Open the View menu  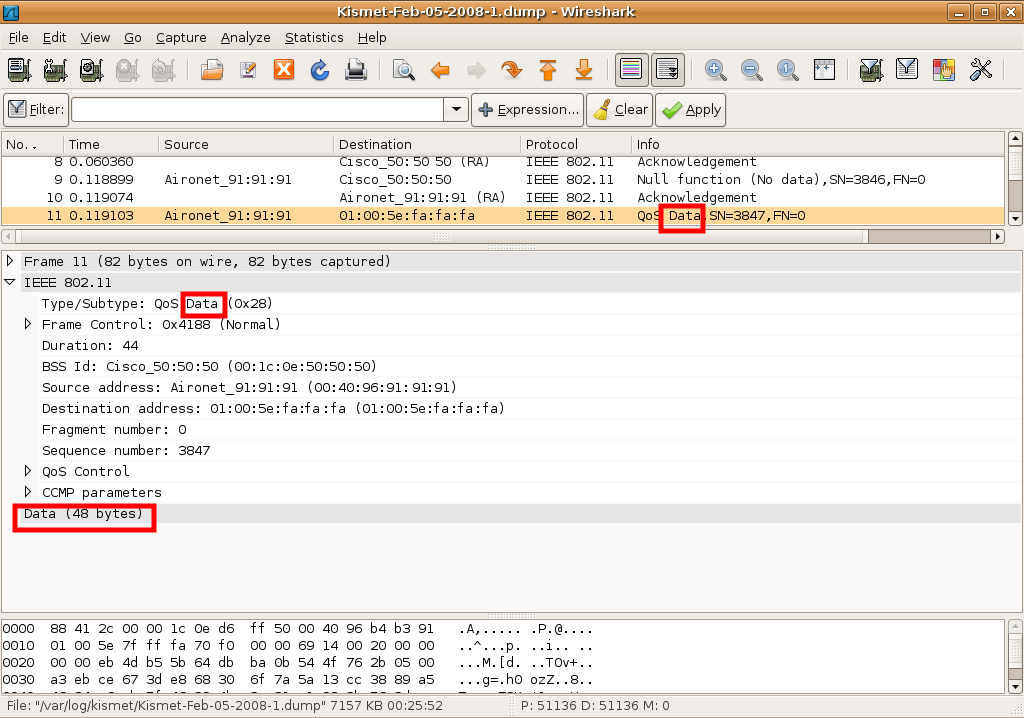[95, 38]
